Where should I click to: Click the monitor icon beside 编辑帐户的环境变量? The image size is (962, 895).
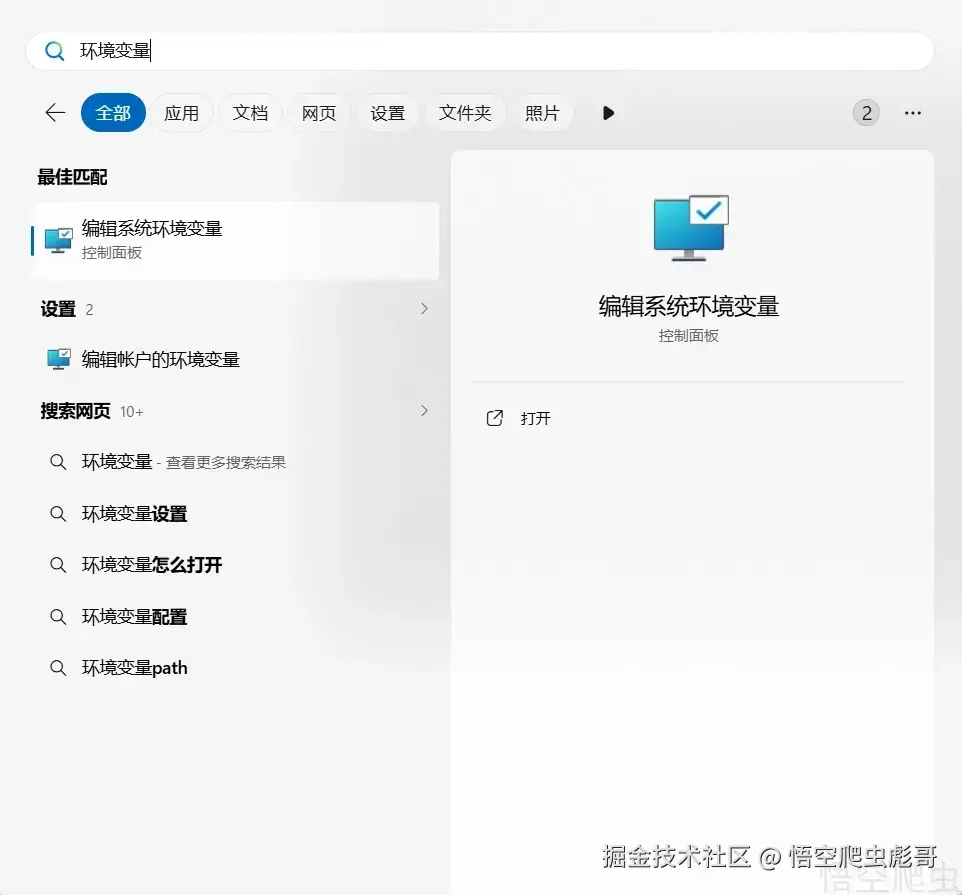59,359
